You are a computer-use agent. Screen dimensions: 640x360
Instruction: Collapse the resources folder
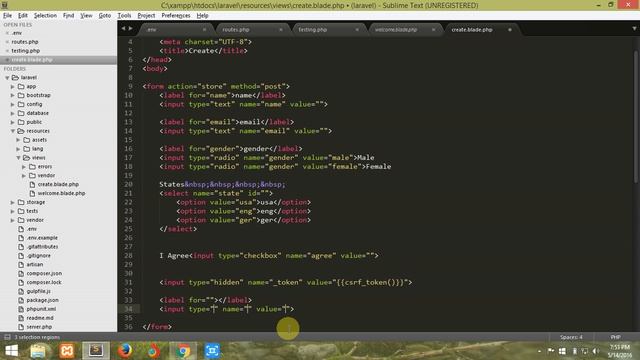[x=13, y=131]
